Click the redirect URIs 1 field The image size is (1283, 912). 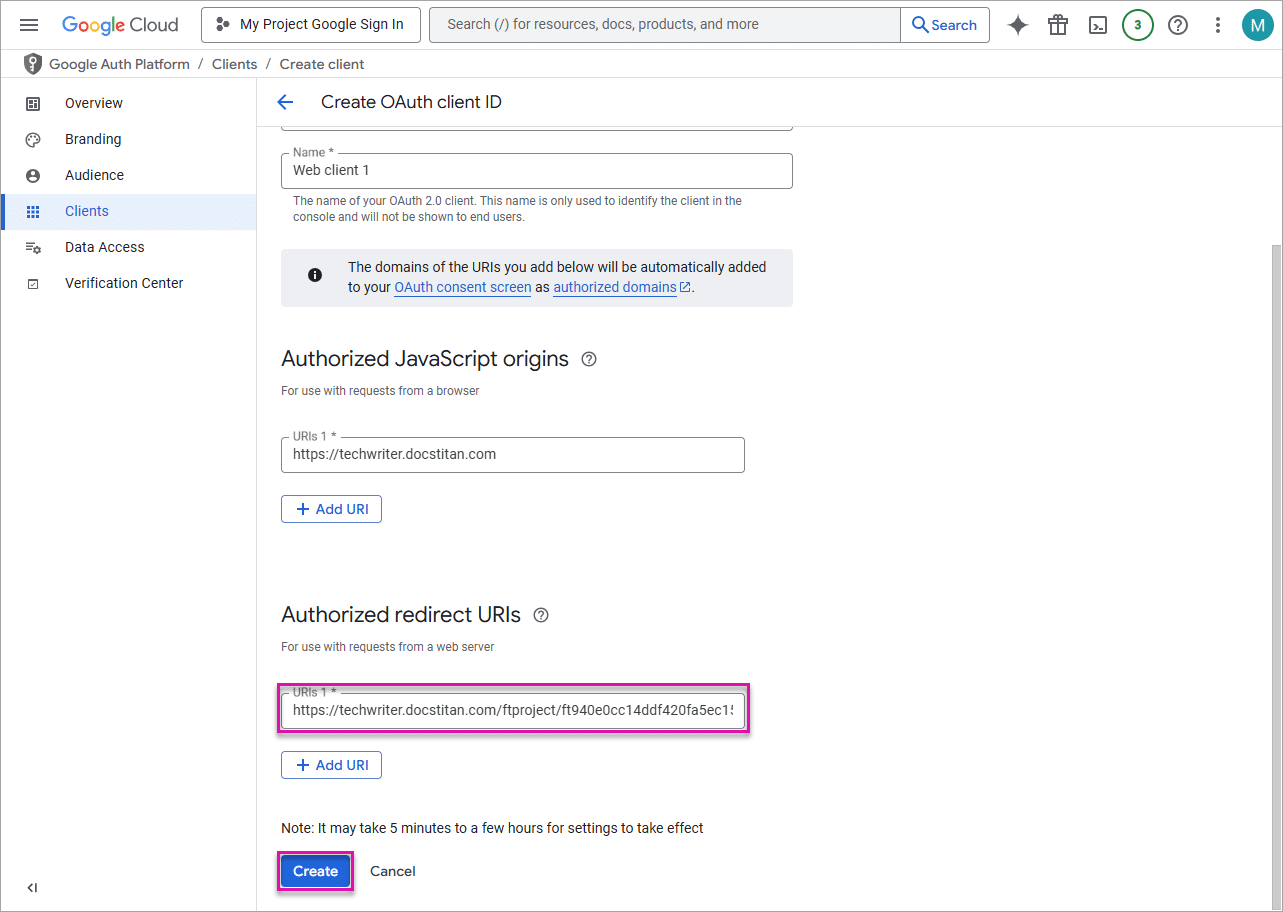point(513,711)
